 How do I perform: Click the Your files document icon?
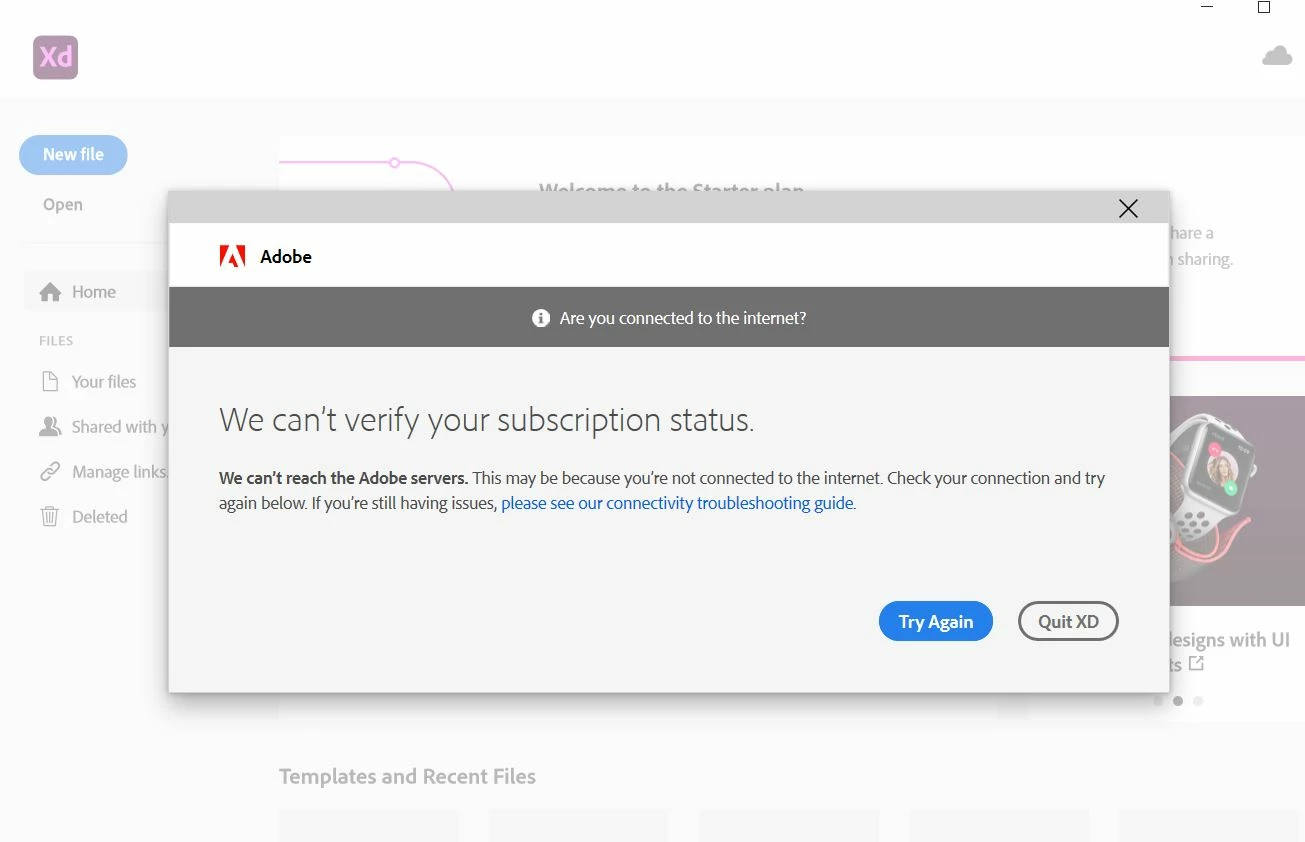point(49,382)
